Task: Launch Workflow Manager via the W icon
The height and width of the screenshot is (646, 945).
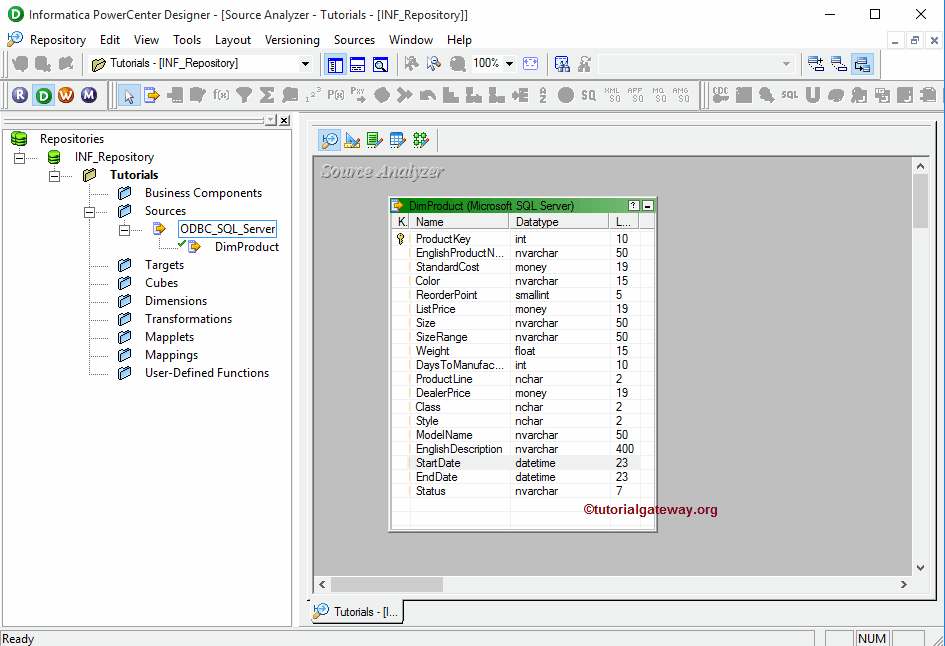Action: coord(66,95)
